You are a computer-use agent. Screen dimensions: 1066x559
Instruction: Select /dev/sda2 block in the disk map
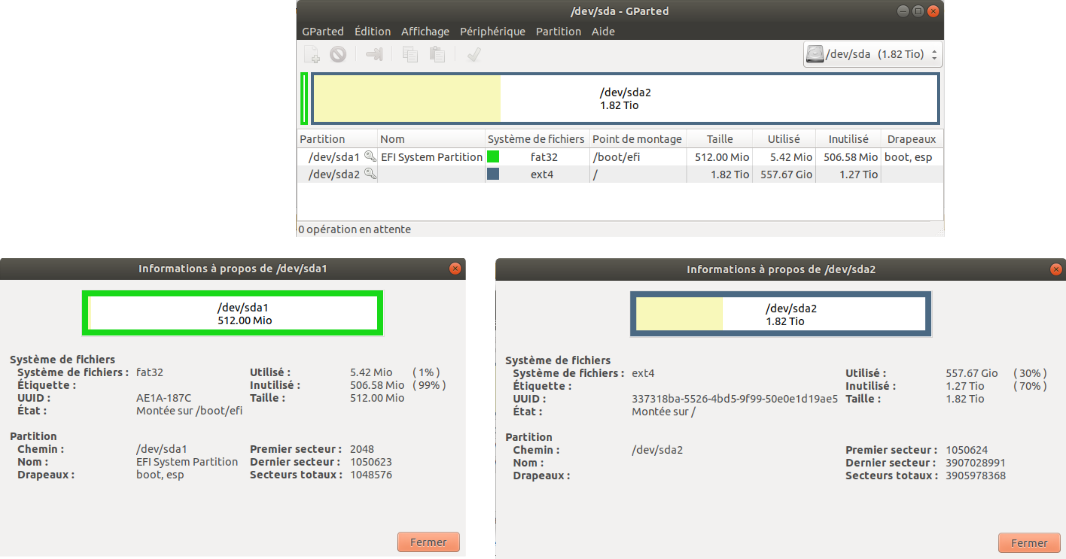pos(625,99)
